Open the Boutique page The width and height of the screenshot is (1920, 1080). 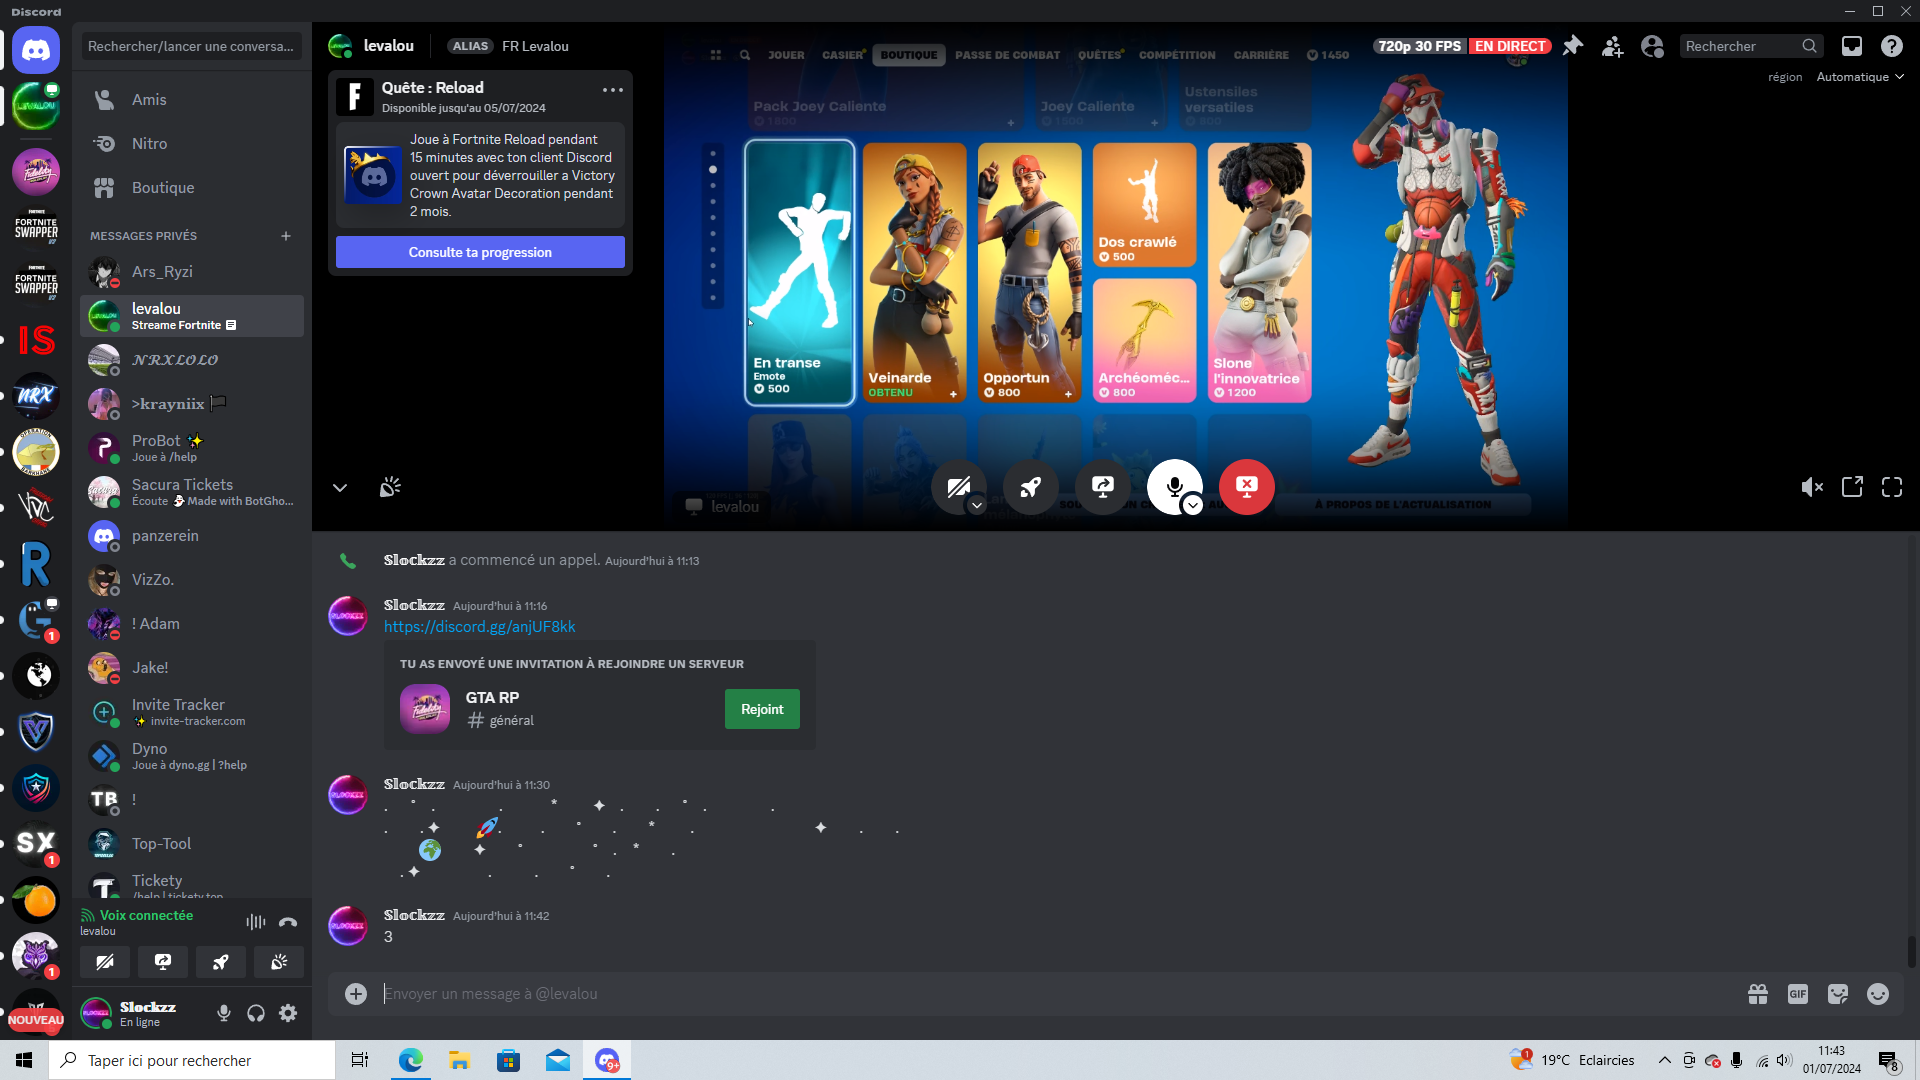192,188
